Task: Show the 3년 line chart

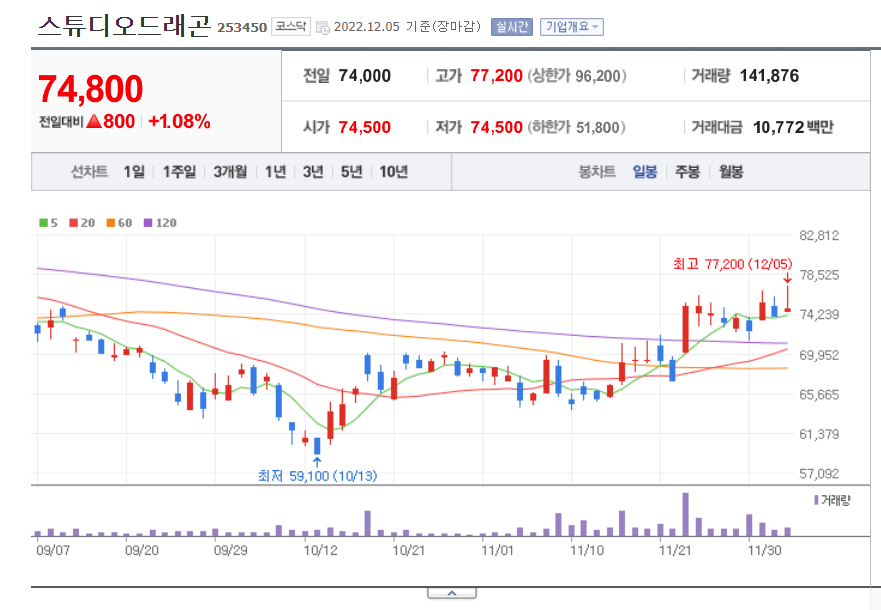Action: (313, 172)
